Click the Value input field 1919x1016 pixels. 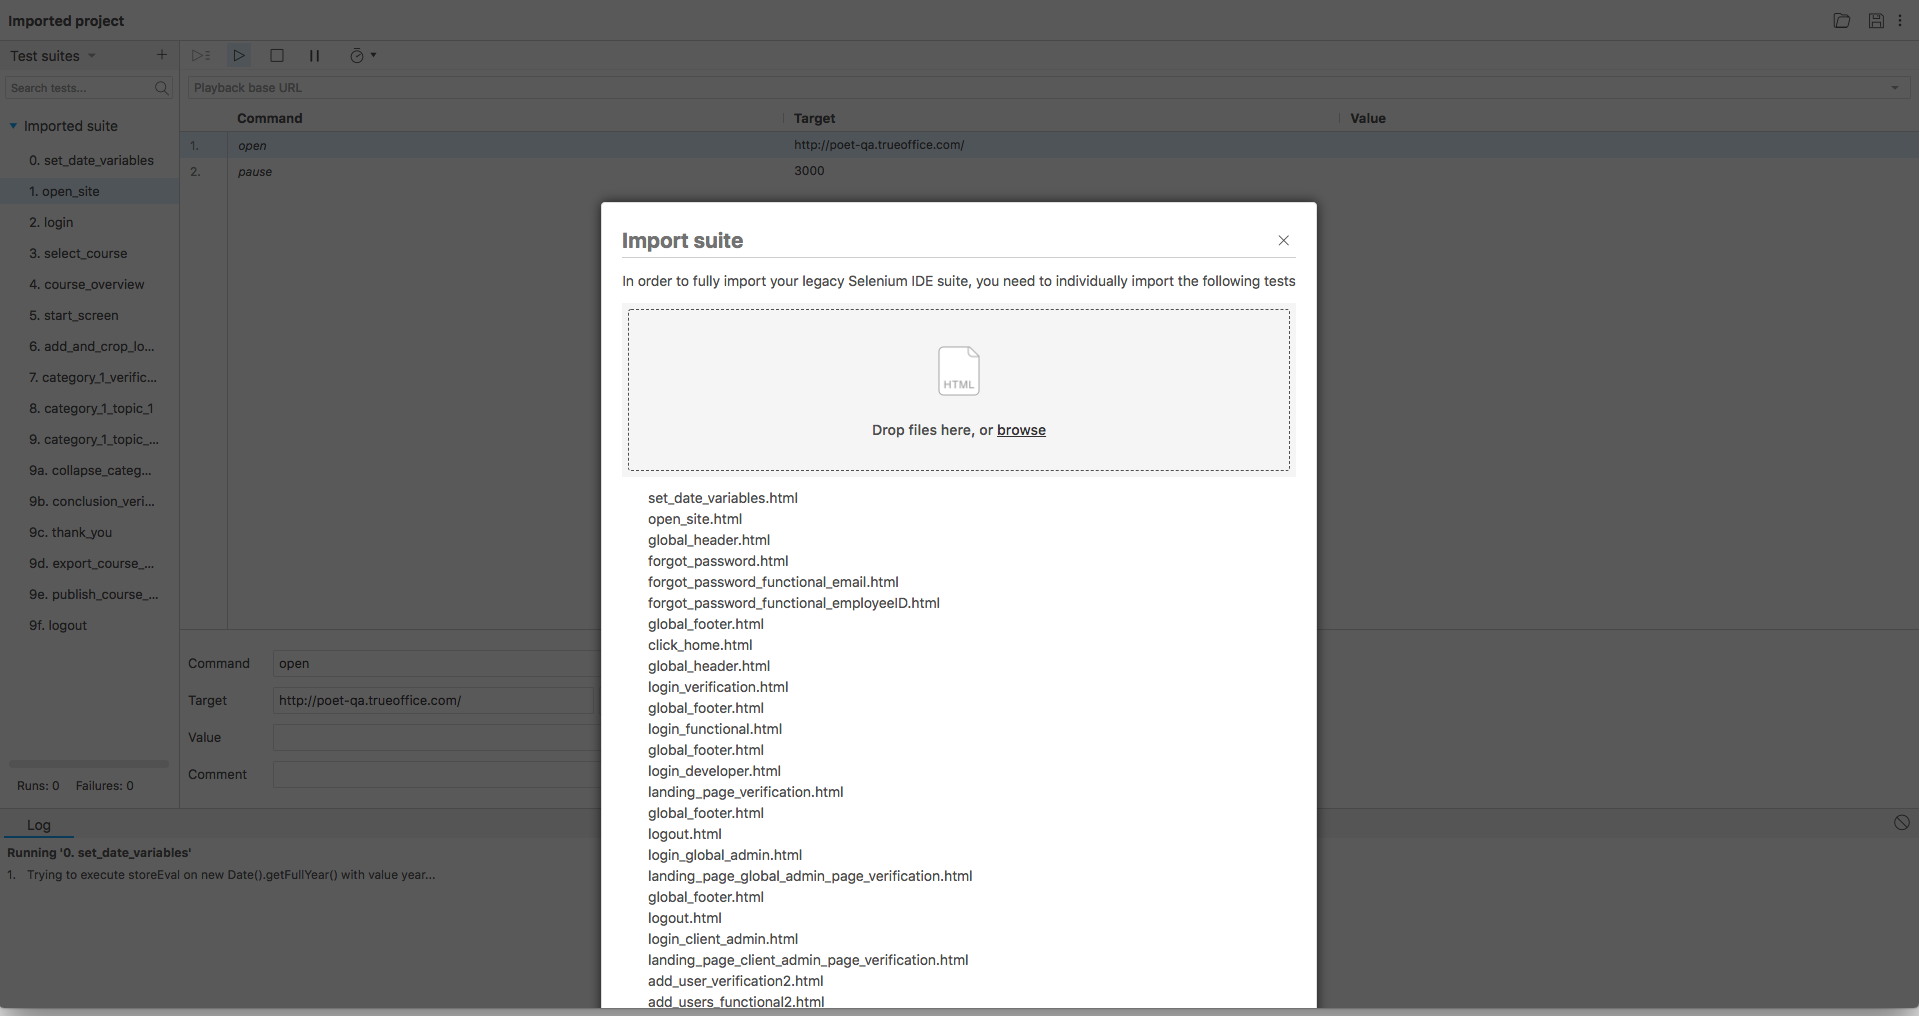(436, 737)
